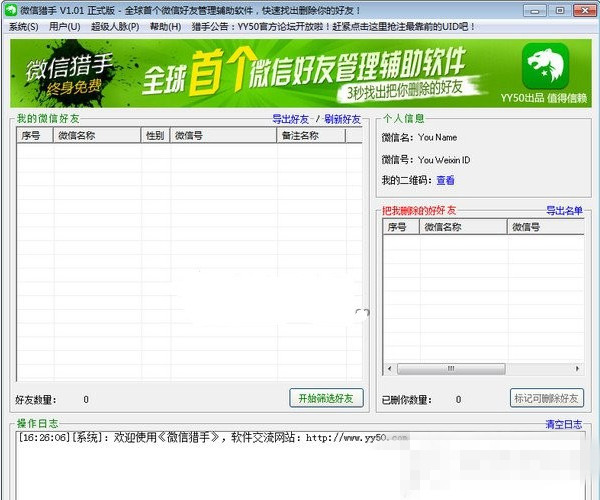This screenshot has width=600, height=500.
Task: Click the You Name text
Action: pos(437,137)
